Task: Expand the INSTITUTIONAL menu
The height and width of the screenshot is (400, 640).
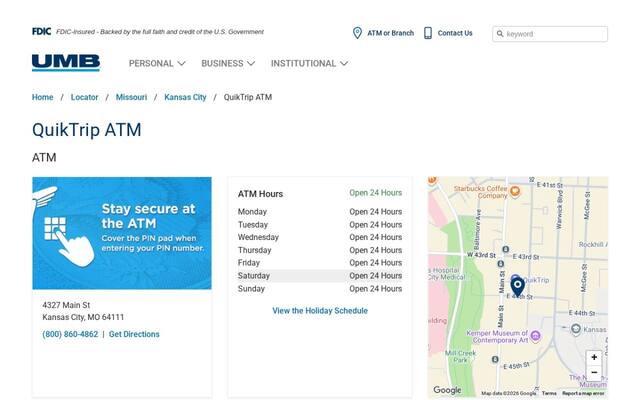Action: [x=309, y=63]
